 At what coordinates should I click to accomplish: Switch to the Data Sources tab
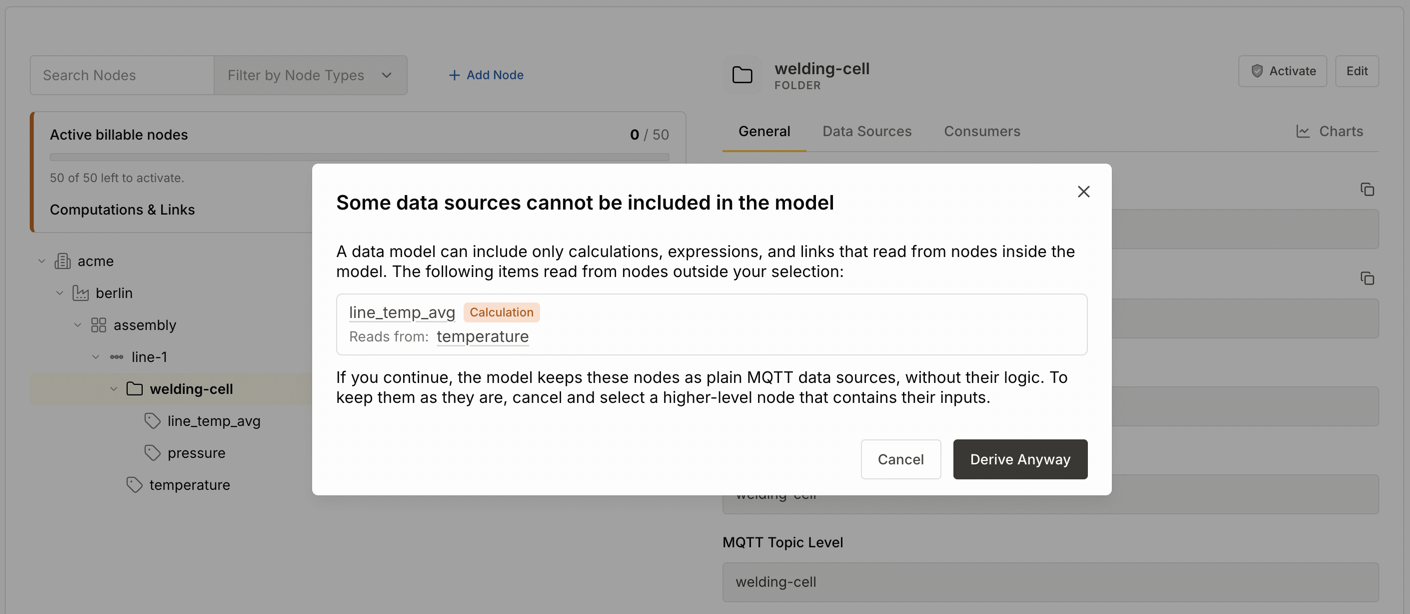pos(867,132)
